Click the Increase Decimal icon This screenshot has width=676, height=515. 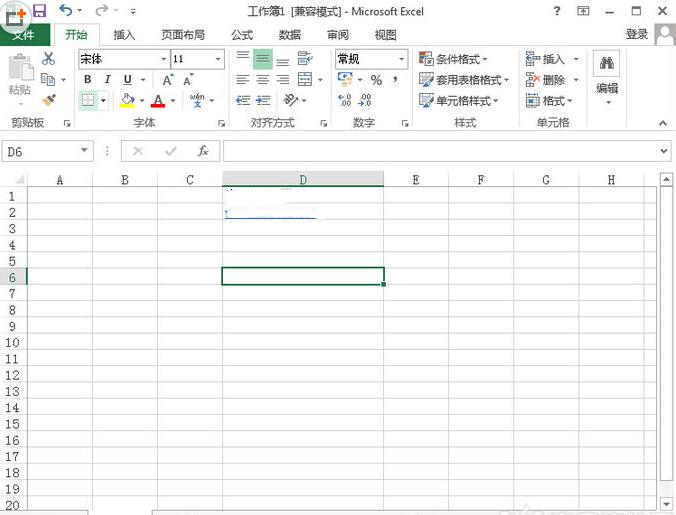pos(345,100)
